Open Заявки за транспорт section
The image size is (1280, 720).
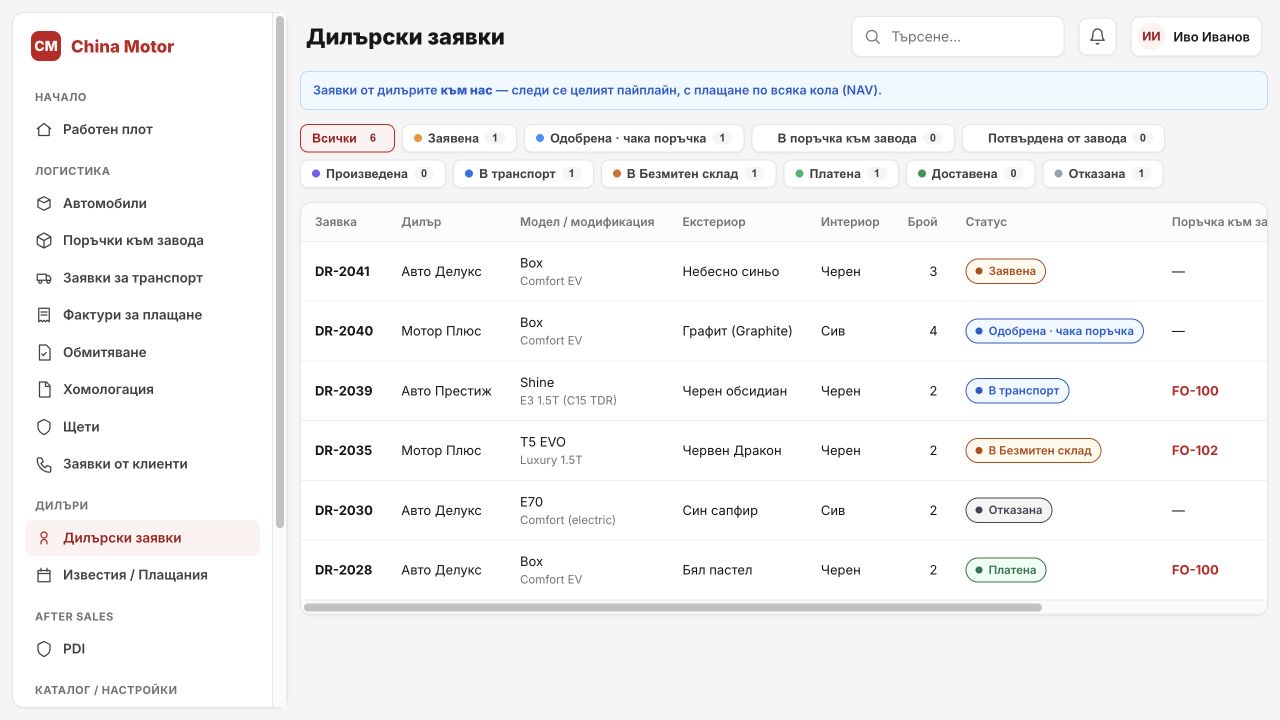pyautogui.click(x=142, y=278)
